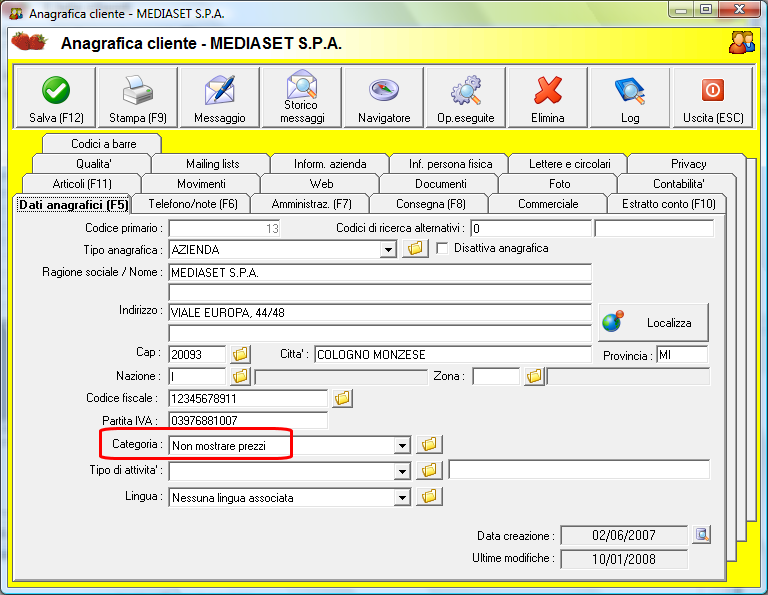Expand the Categoria dropdown arrow
This screenshot has width=768, height=595.
(402, 446)
